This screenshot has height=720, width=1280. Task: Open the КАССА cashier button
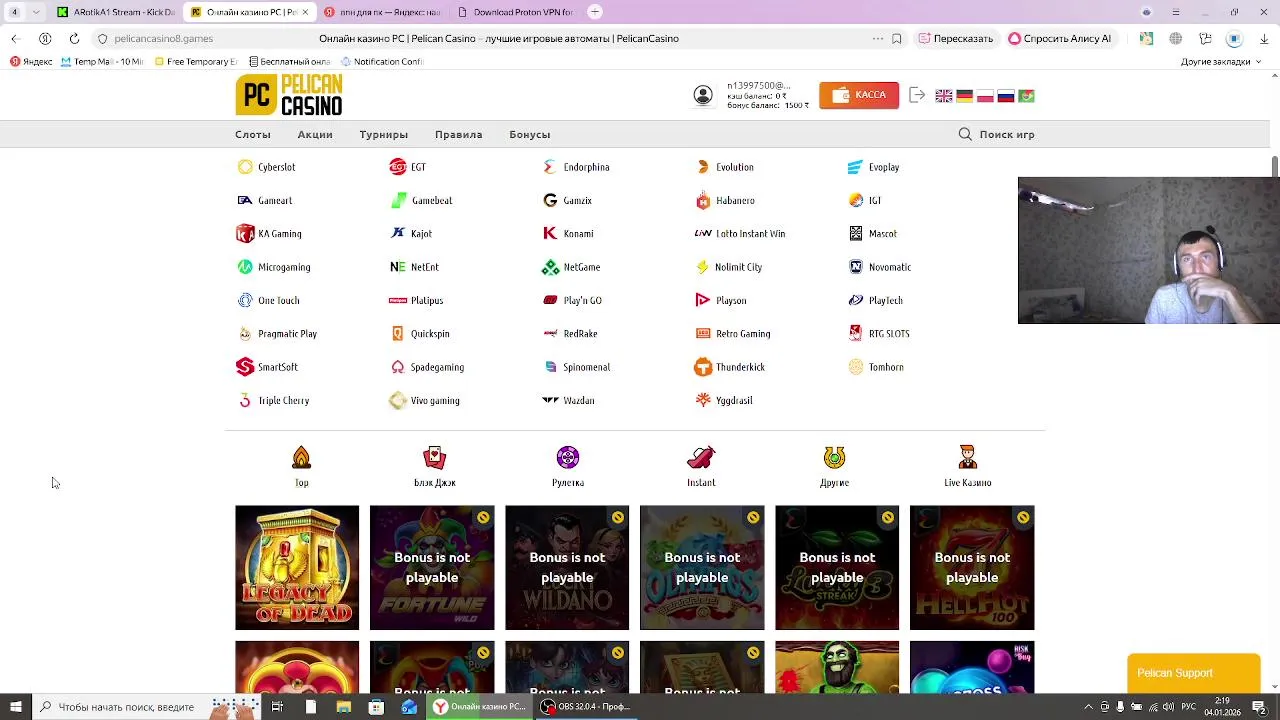859,95
